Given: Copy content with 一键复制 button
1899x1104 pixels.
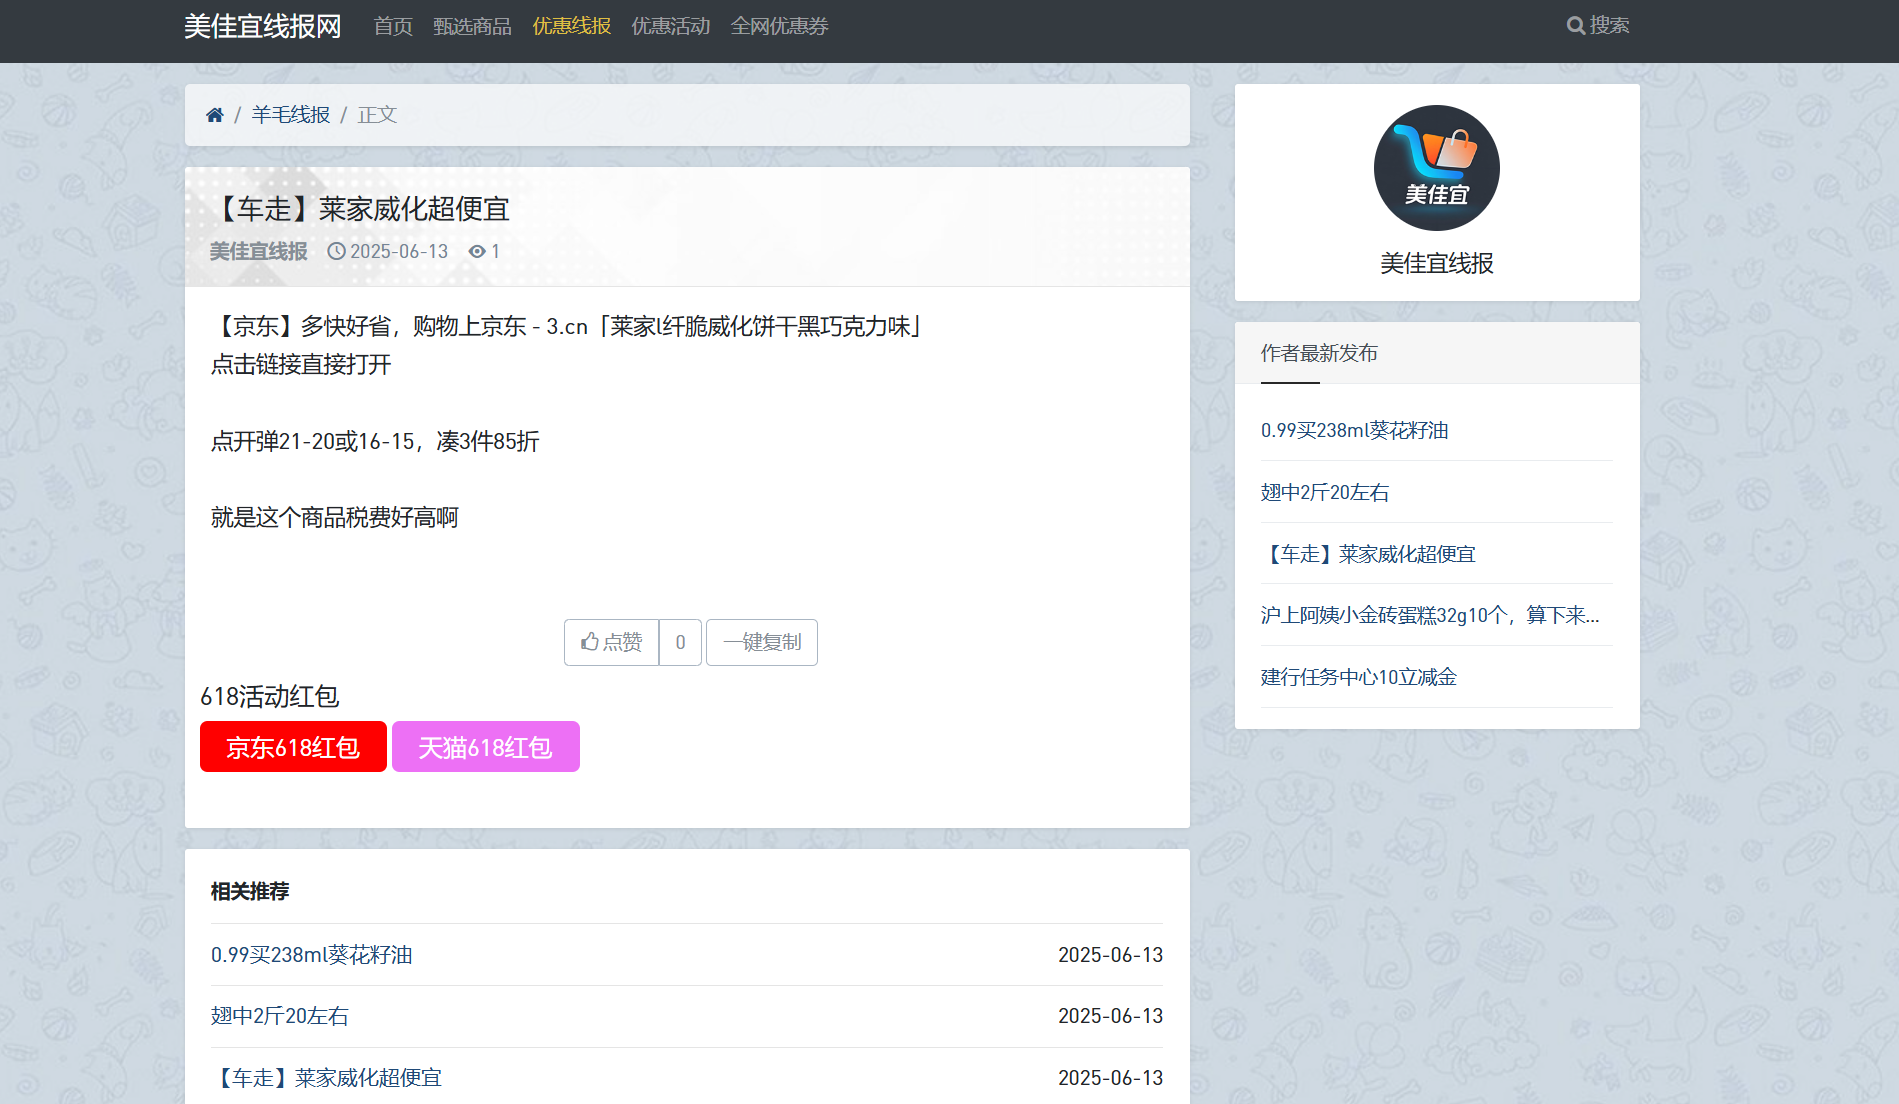Looking at the screenshot, I should (x=762, y=642).
